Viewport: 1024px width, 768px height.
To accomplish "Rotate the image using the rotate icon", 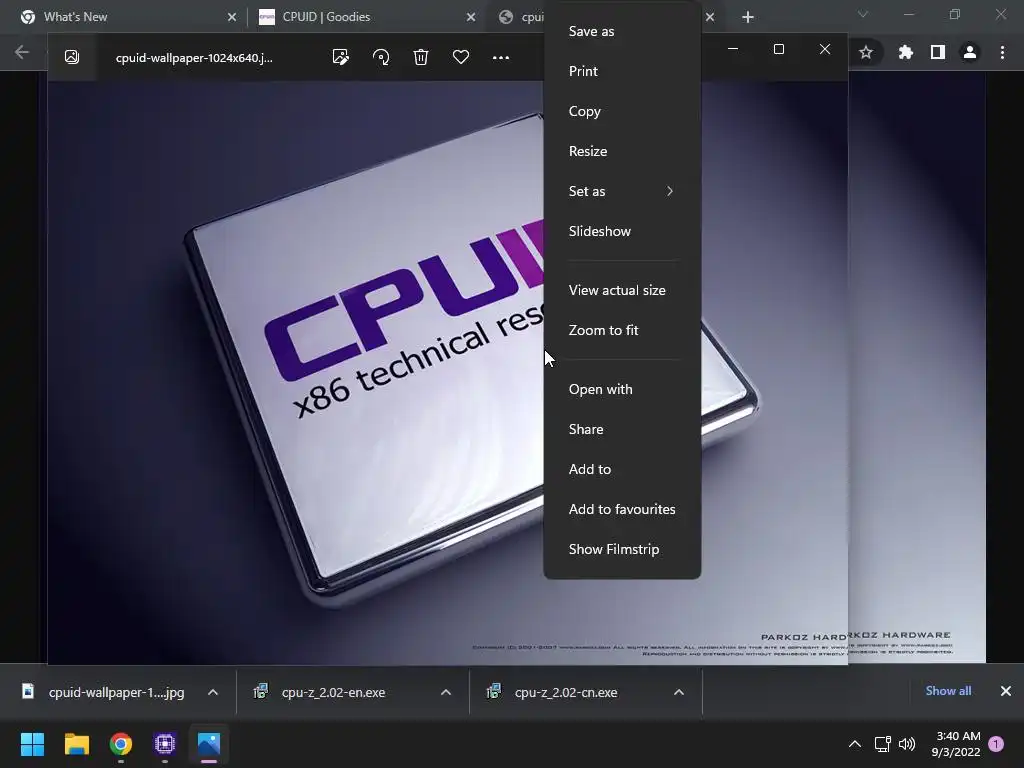I will pyautogui.click(x=381, y=57).
